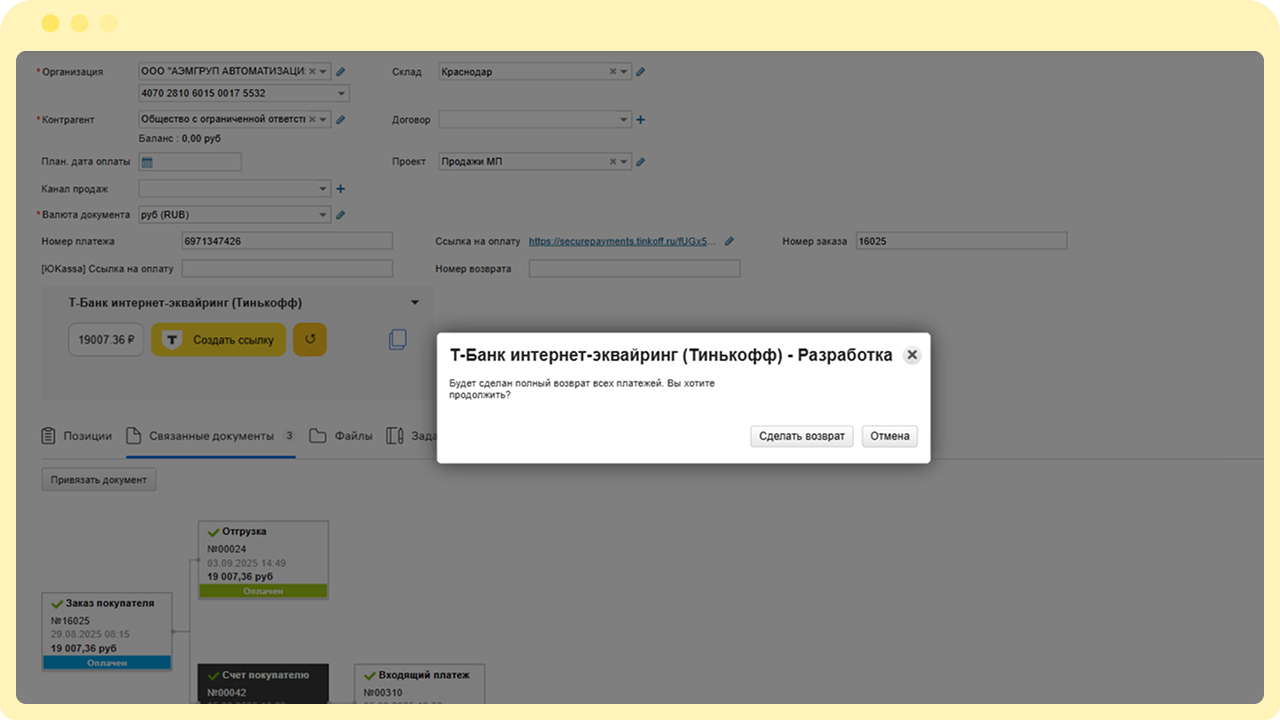Screen dimensions: 1280x720
Task: Open Проект dropdown arrow
Action: click(625, 162)
